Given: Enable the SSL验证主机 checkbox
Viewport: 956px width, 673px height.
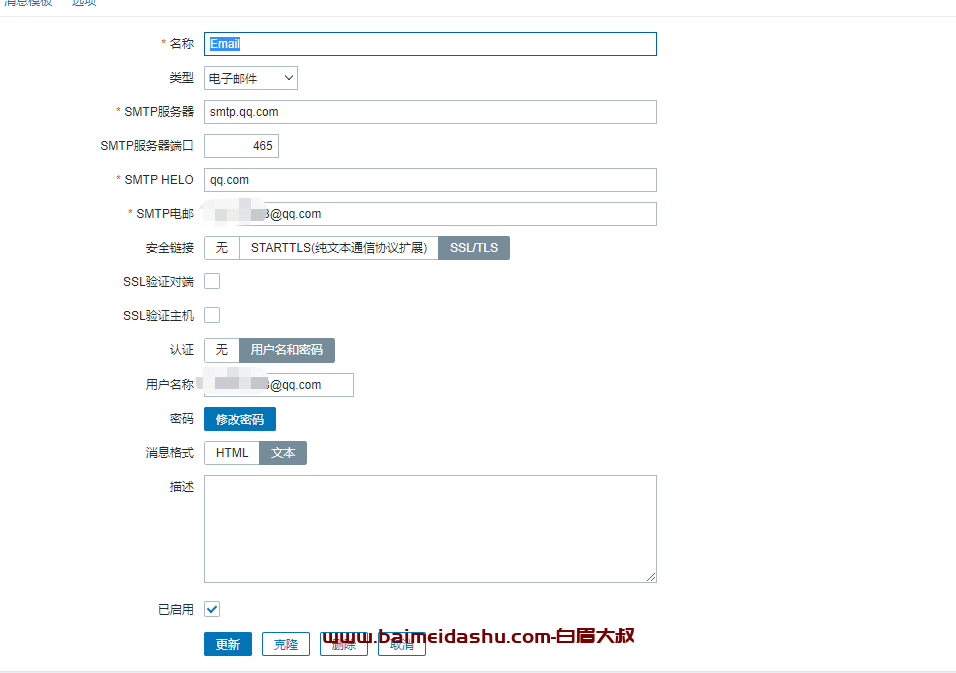Looking at the screenshot, I should tap(212, 315).
